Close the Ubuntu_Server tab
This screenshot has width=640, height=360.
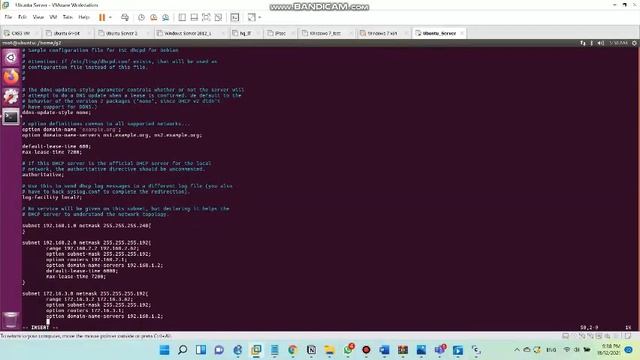(x=462, y=33)
